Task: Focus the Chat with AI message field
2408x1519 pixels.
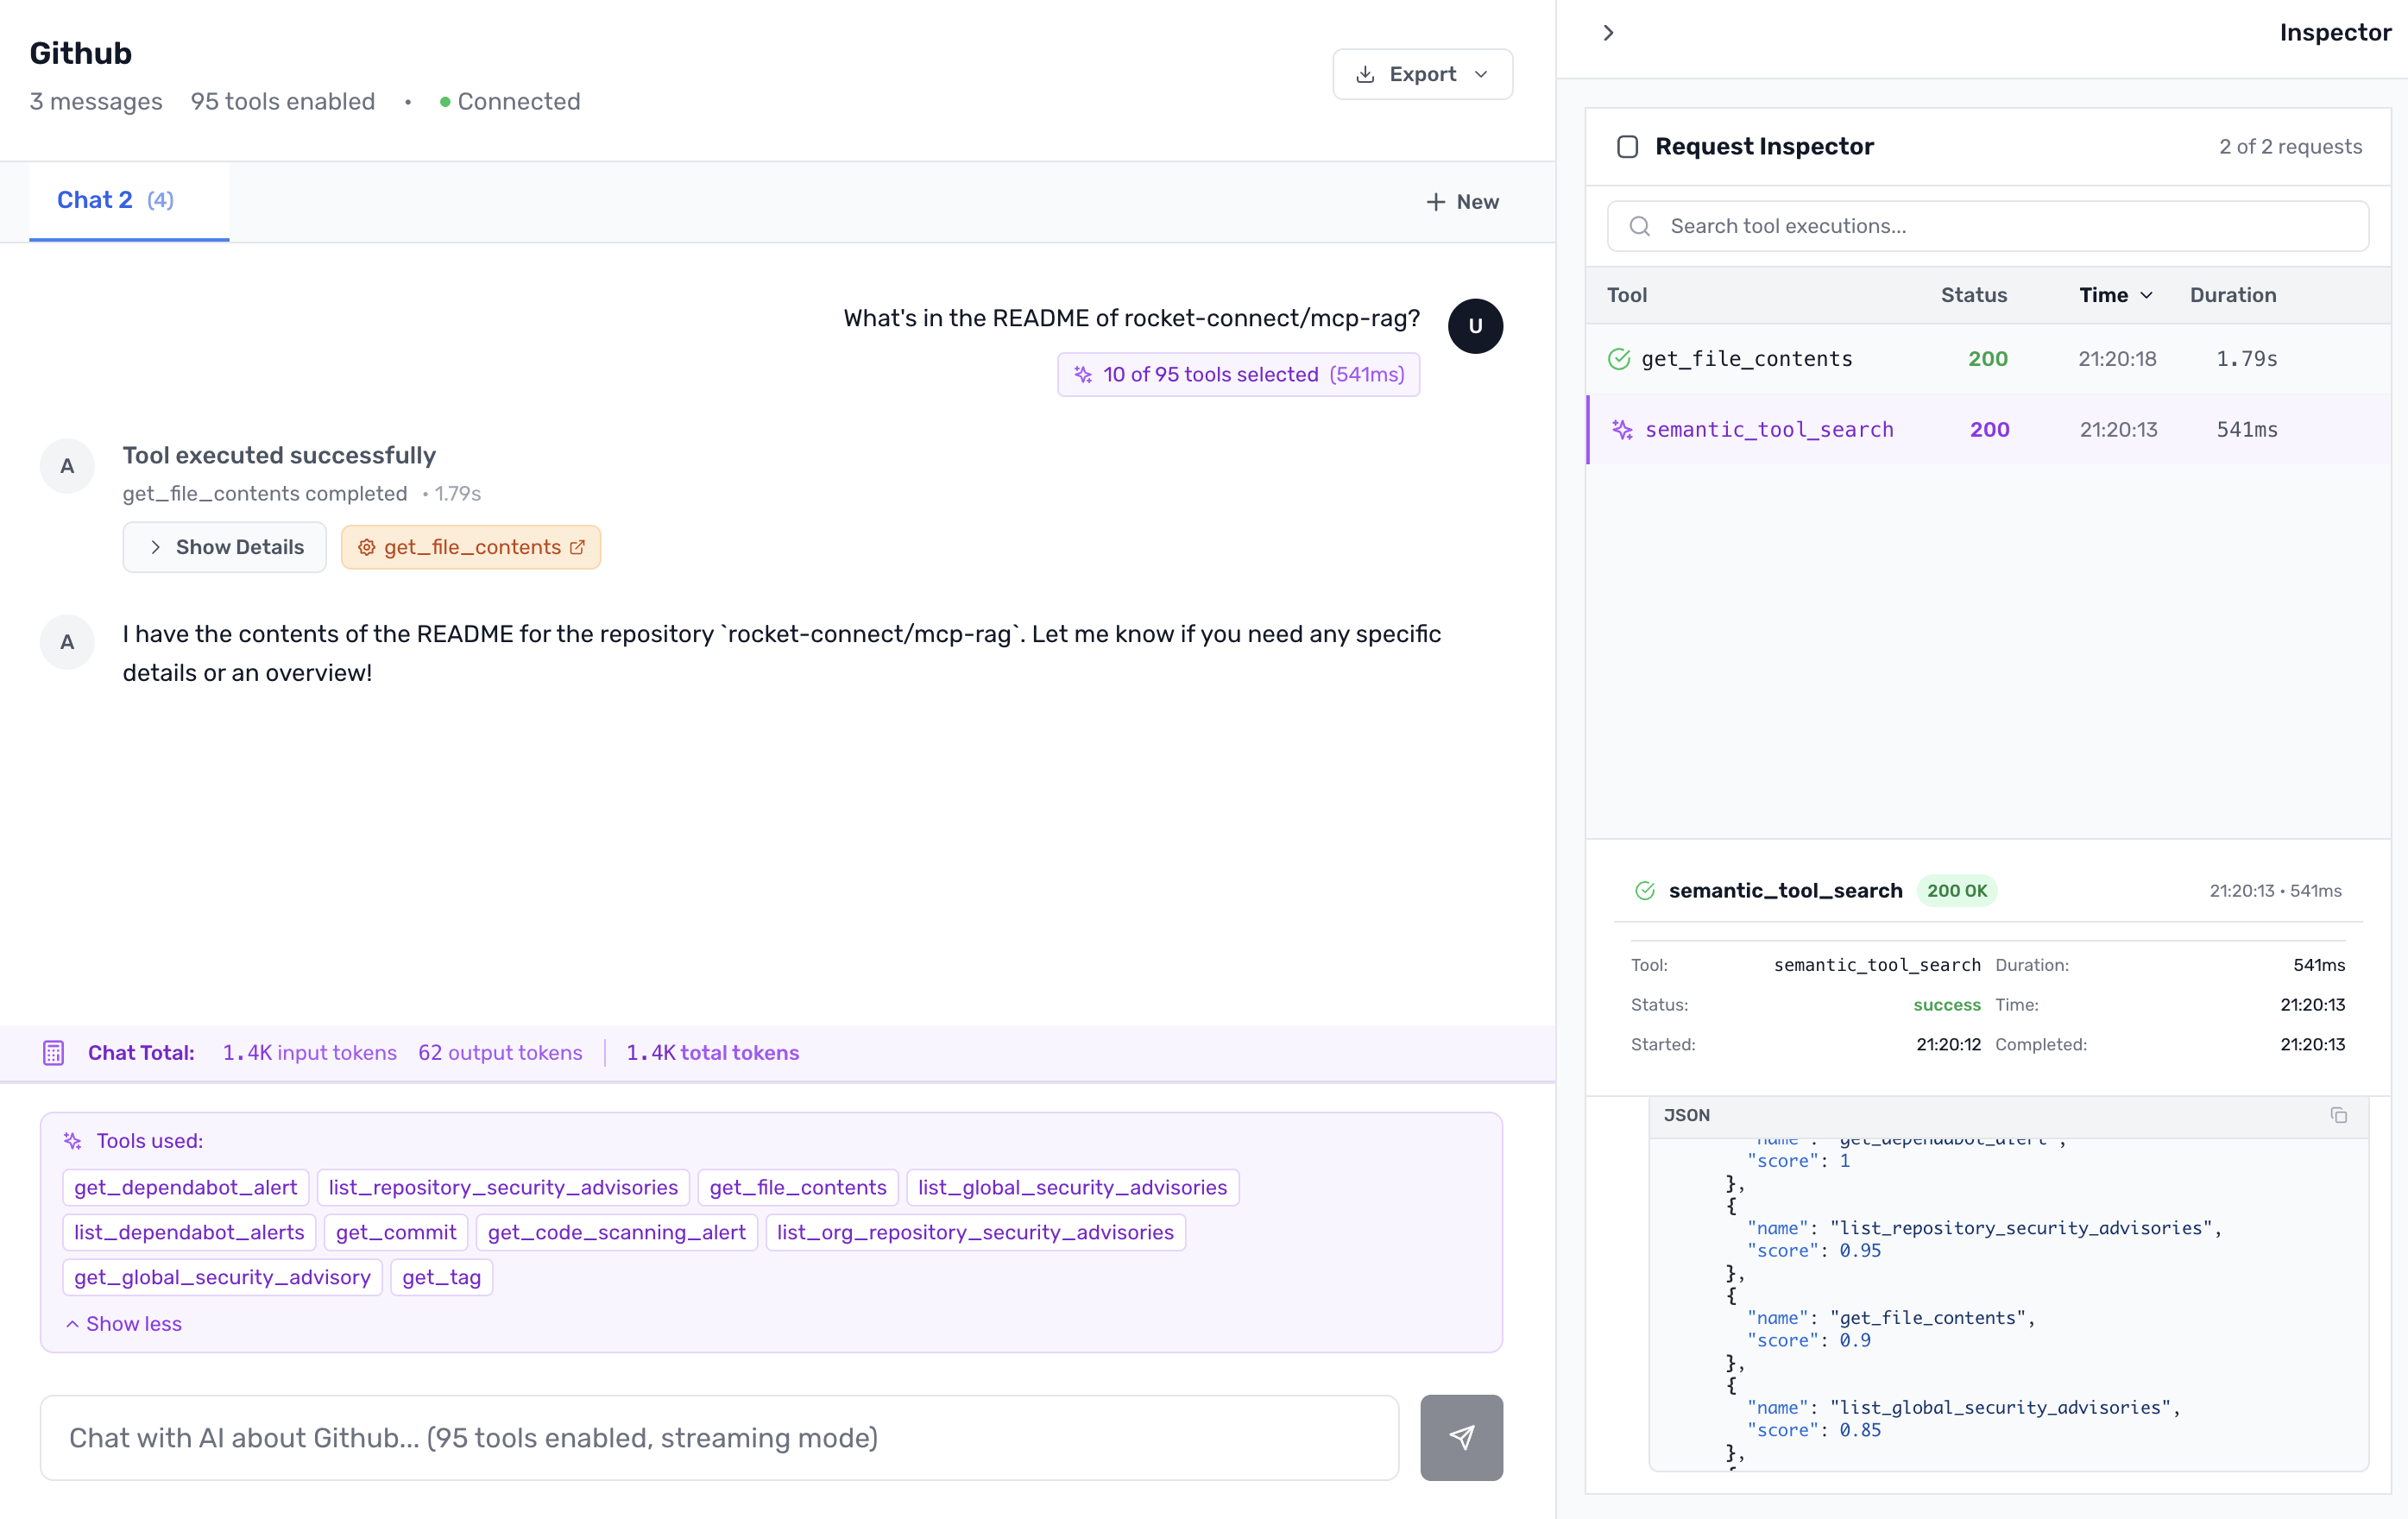Action: [718, 1437]
